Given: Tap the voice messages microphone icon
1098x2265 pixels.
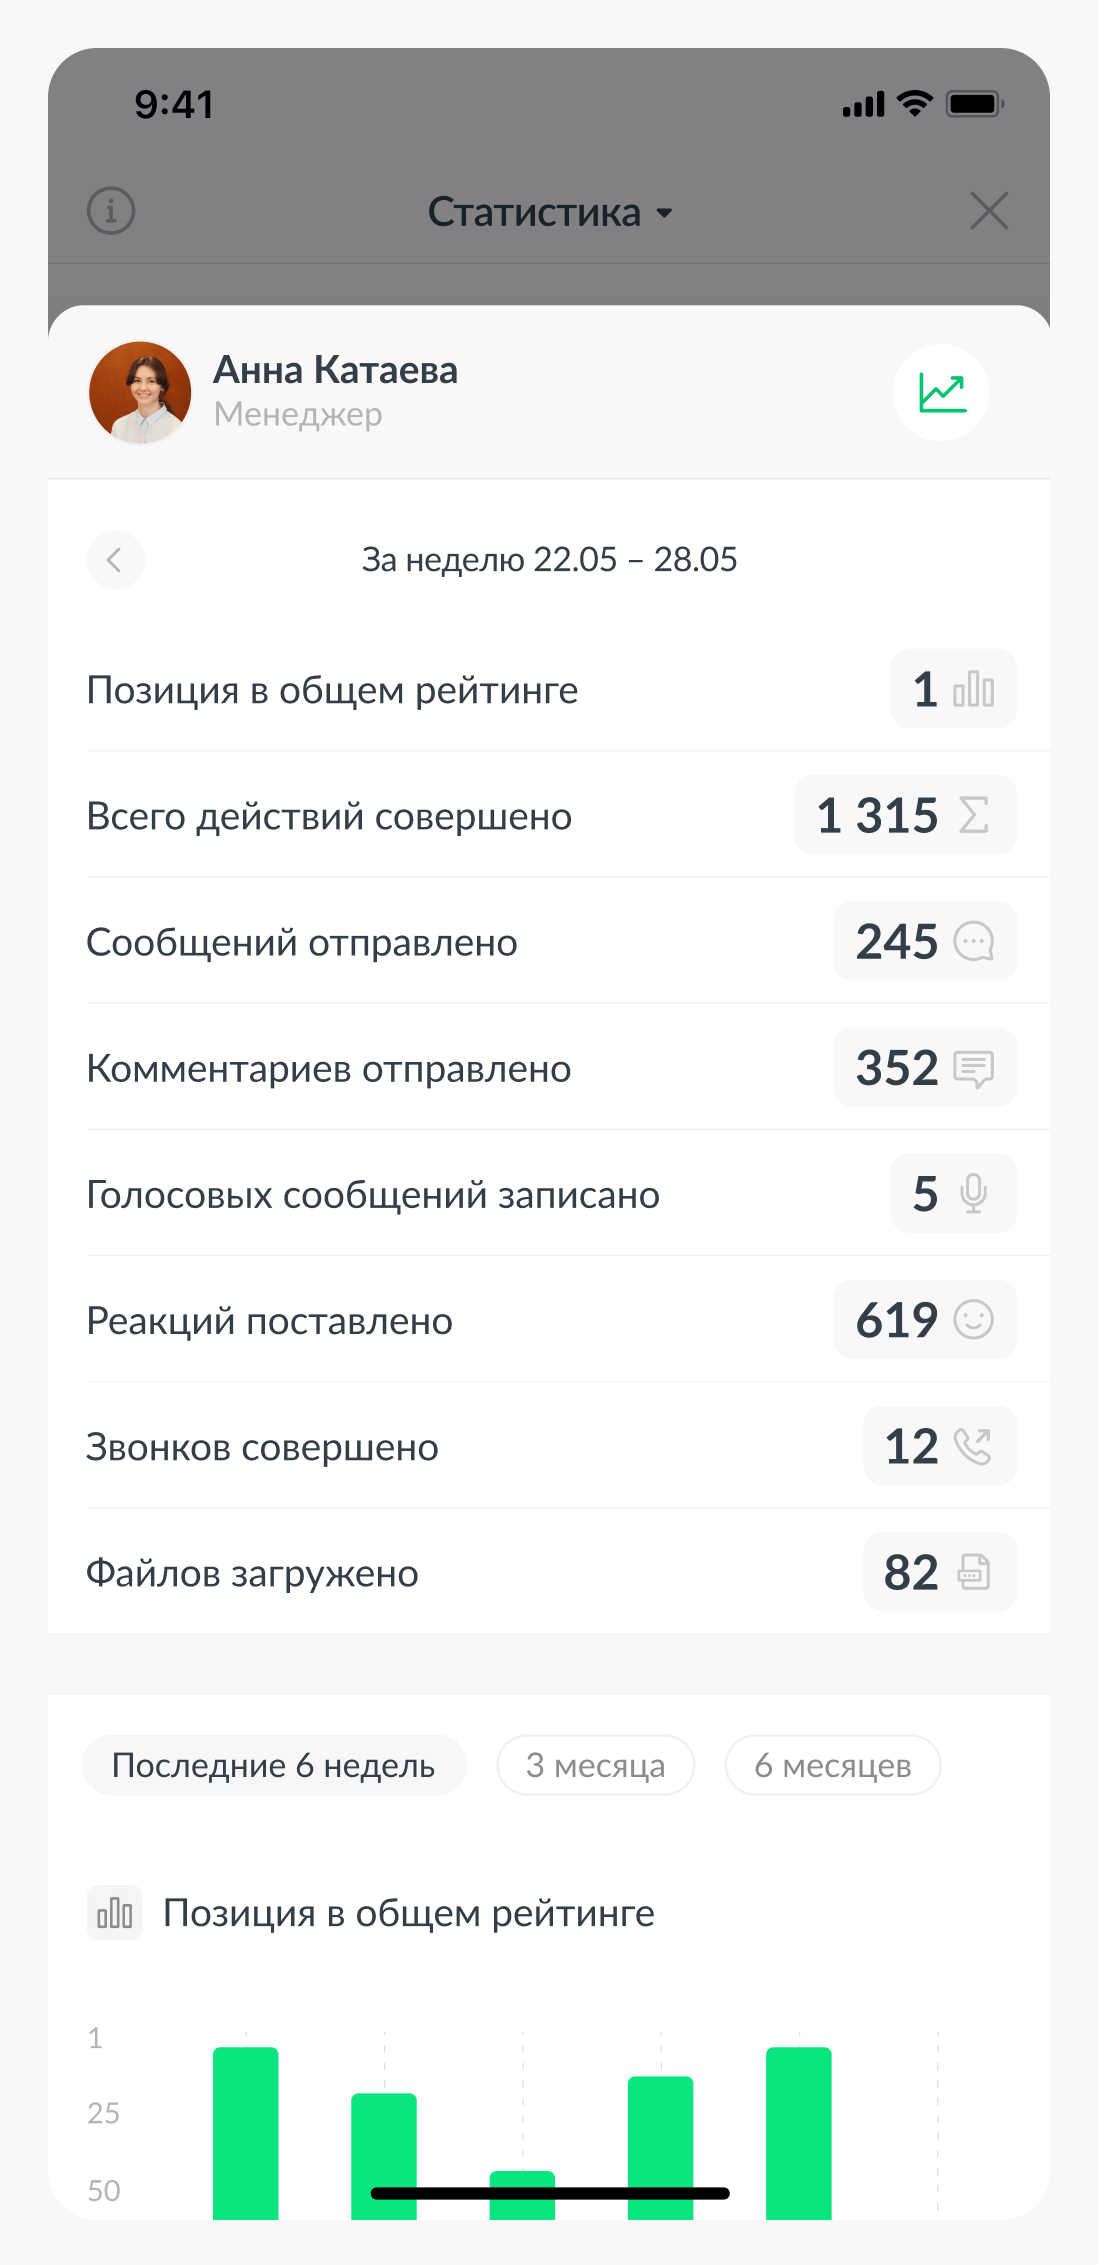Looking at the screenshot, I should [x=973, y=1193].
